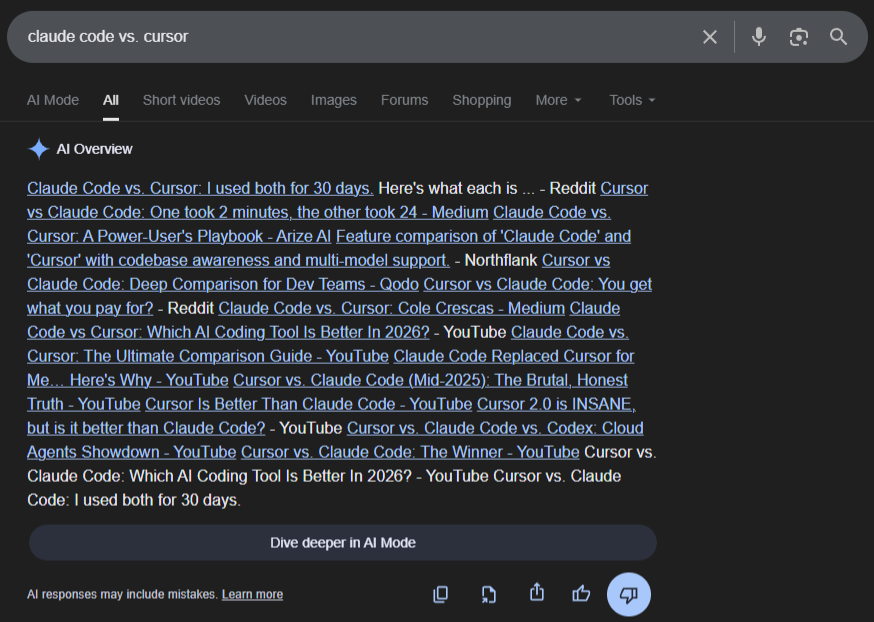Open Google Lens camera search
The image size is (874, 622).
click(x=798, y=36)
